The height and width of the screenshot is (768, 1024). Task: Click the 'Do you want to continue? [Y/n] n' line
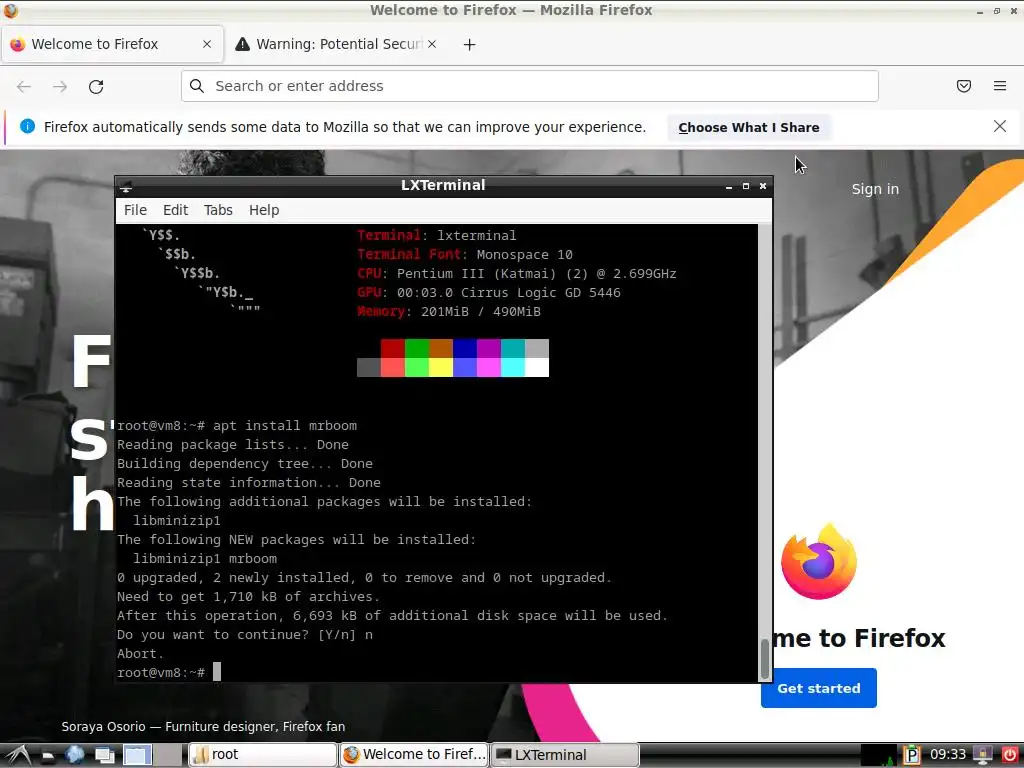pos(245,634)
